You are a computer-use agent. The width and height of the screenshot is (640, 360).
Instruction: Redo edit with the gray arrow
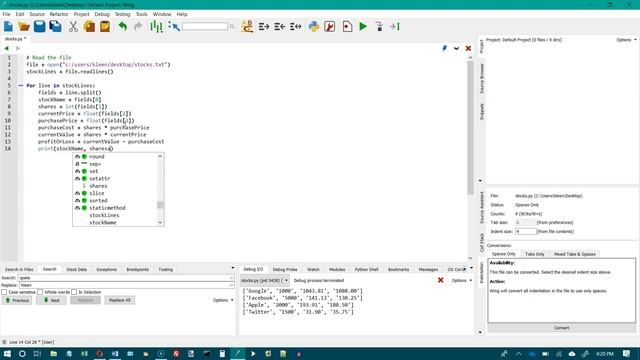138,27
